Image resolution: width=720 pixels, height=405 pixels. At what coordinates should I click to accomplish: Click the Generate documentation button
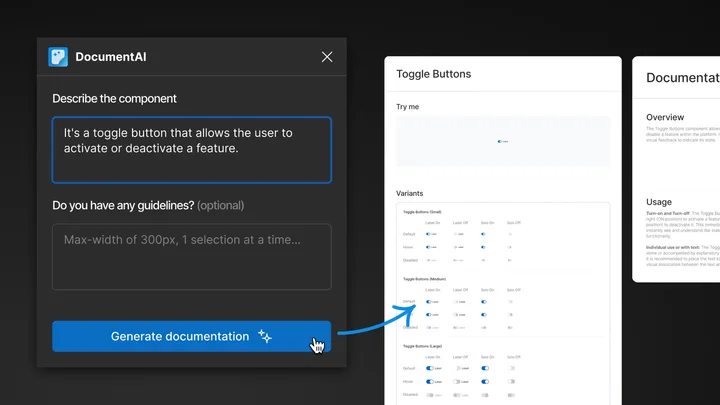coord(191,337)
